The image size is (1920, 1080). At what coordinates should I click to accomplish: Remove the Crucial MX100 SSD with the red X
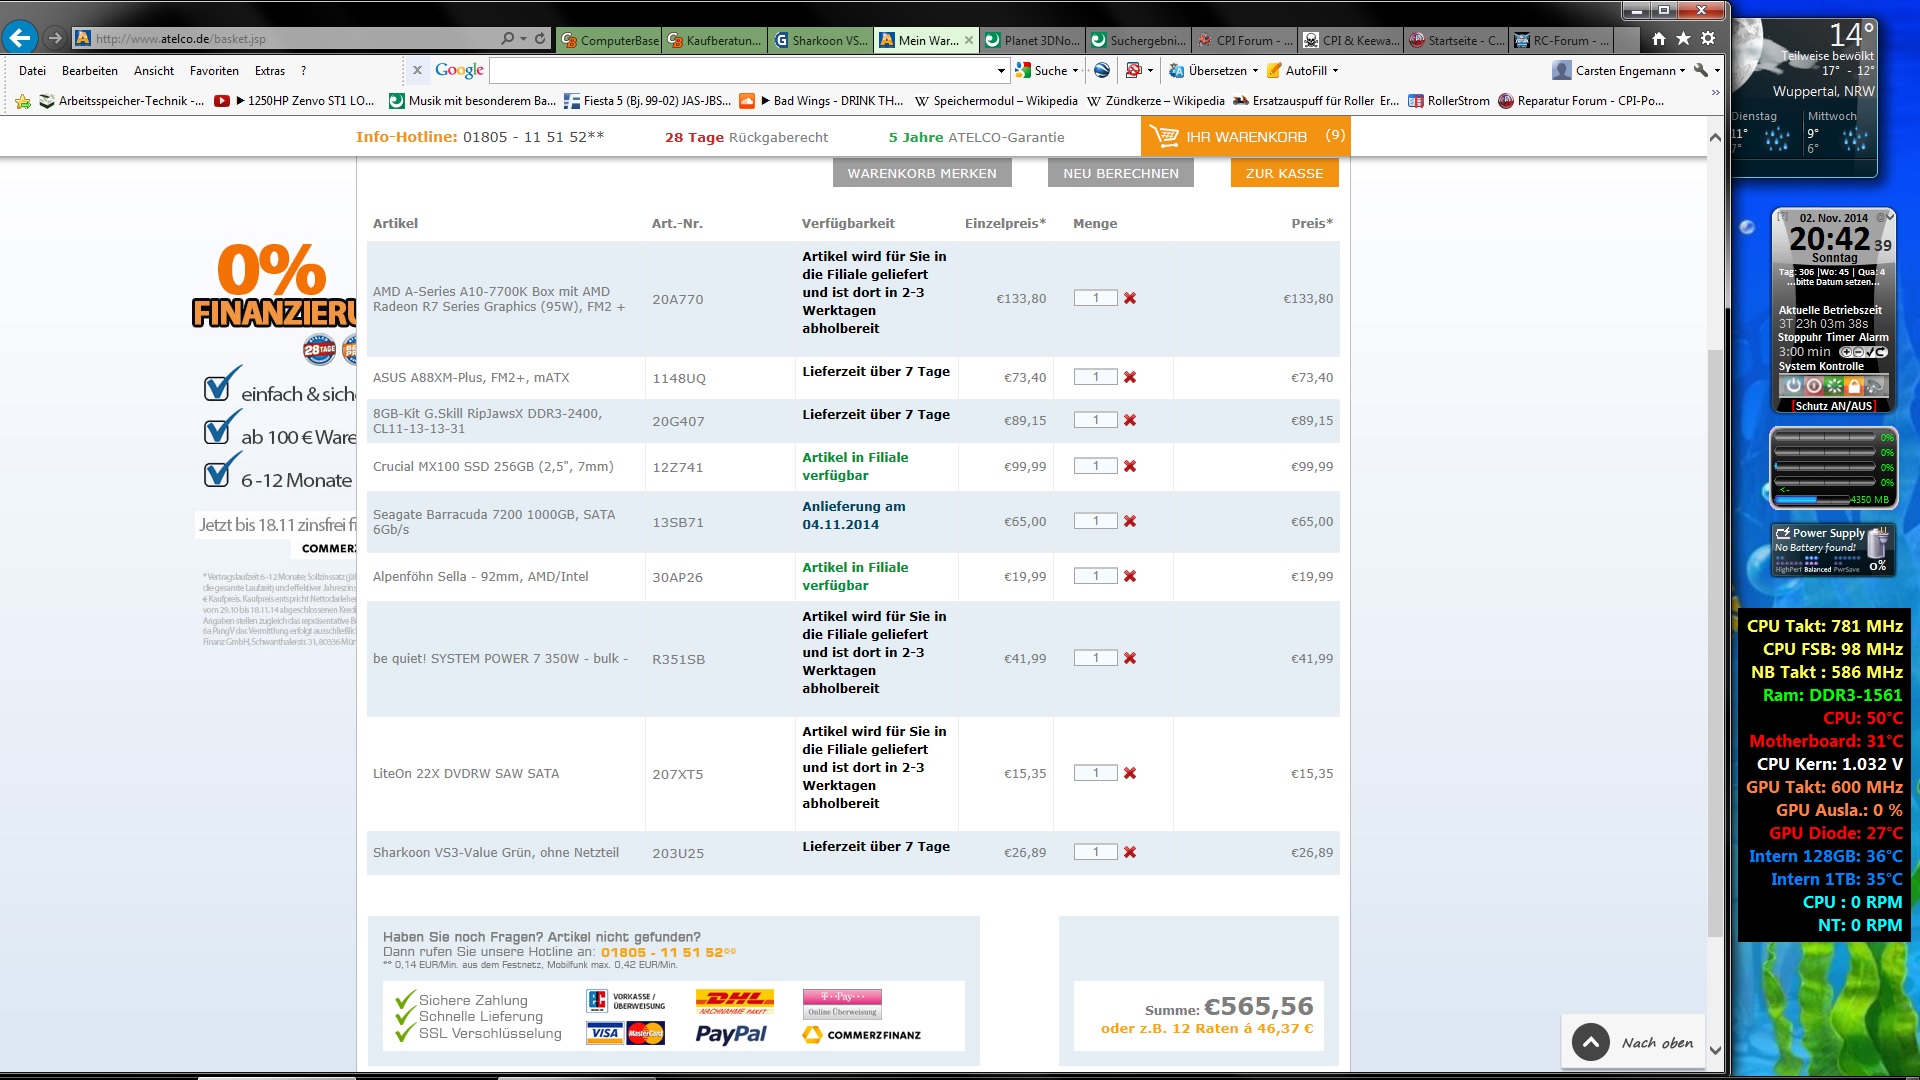click(x=1130, y=467)
